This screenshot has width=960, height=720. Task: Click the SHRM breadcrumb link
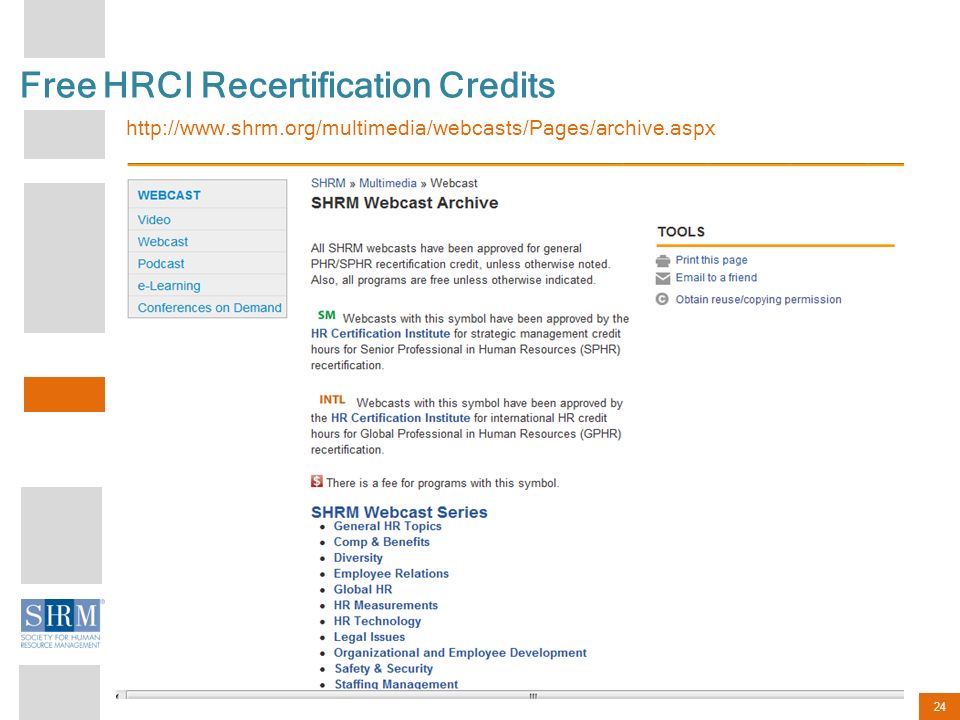click(x=328, y=183)
